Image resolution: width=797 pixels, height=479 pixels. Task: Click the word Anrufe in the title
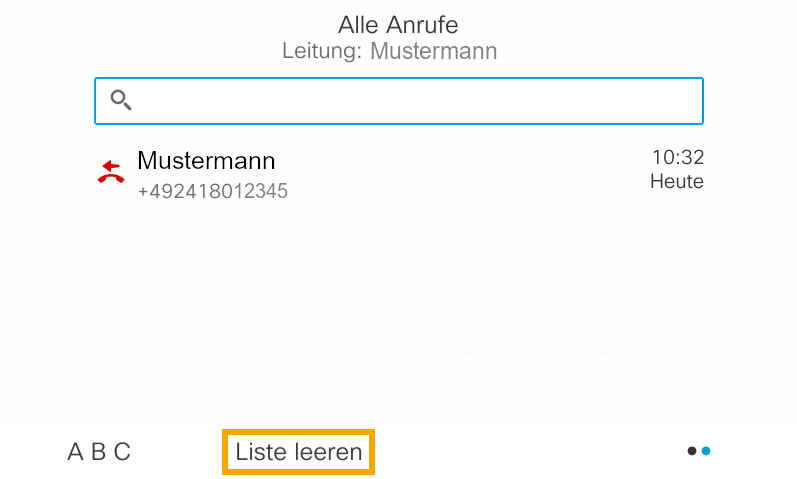[x=423, y=24]
